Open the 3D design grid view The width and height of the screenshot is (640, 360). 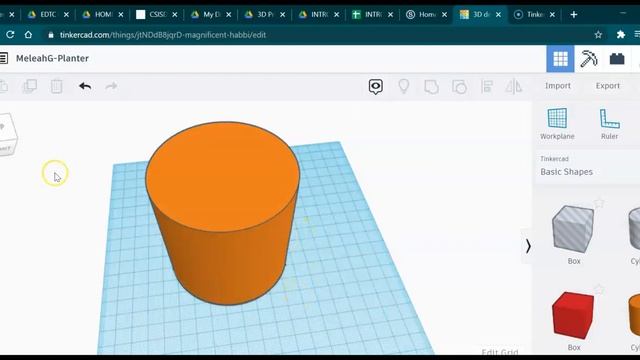pyautogui.click(x=560, y=59)
